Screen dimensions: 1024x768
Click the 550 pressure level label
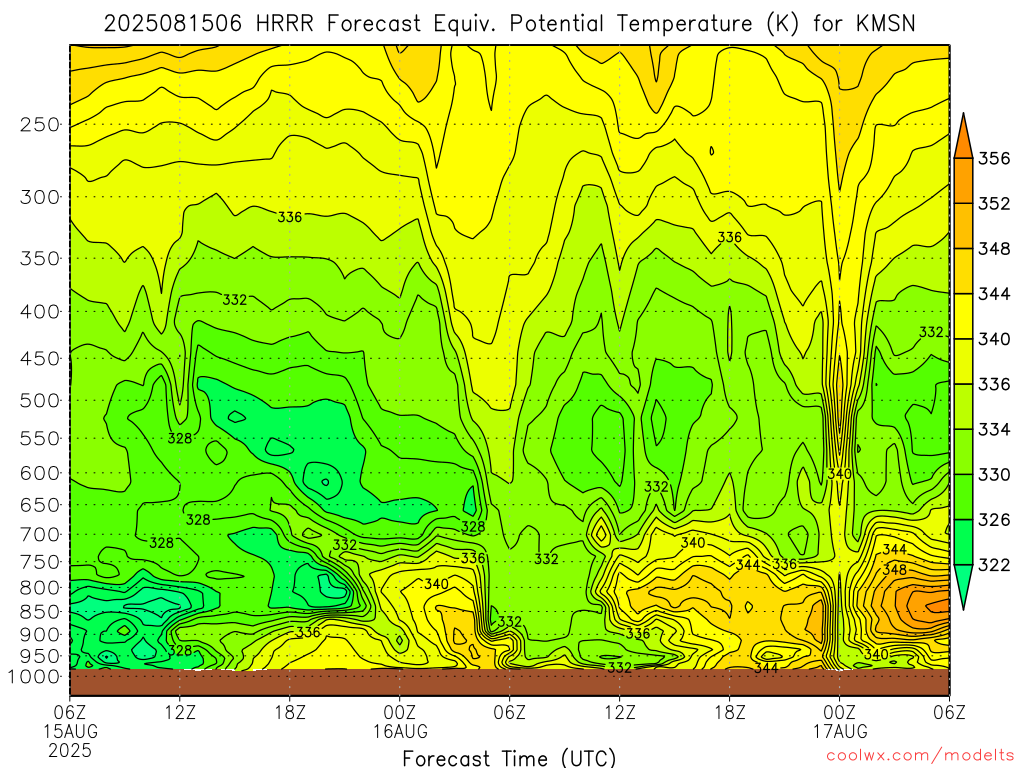coord(40,438)
